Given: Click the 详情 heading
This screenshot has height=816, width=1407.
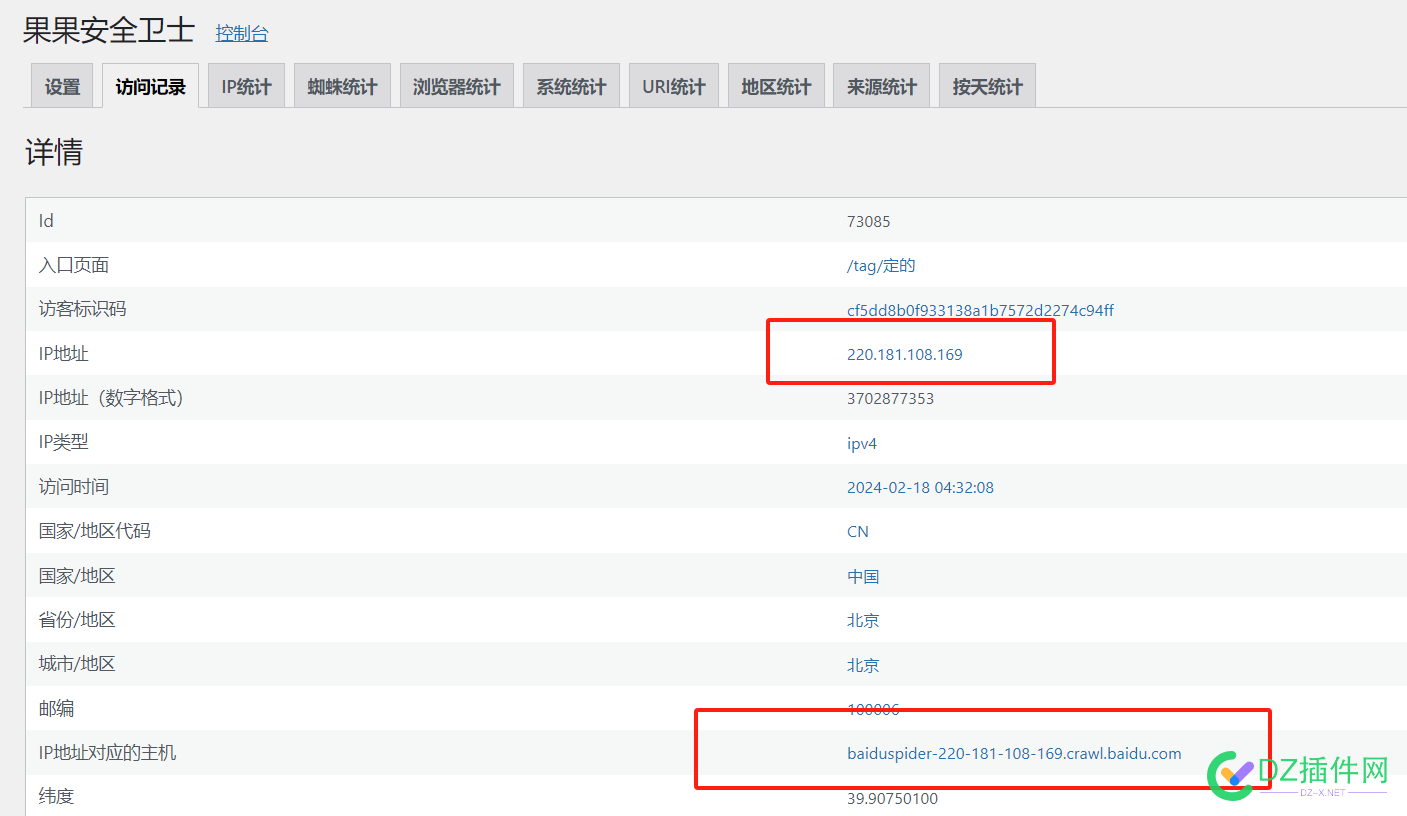Looking at the screenshot, I should [x=54, y=153].
